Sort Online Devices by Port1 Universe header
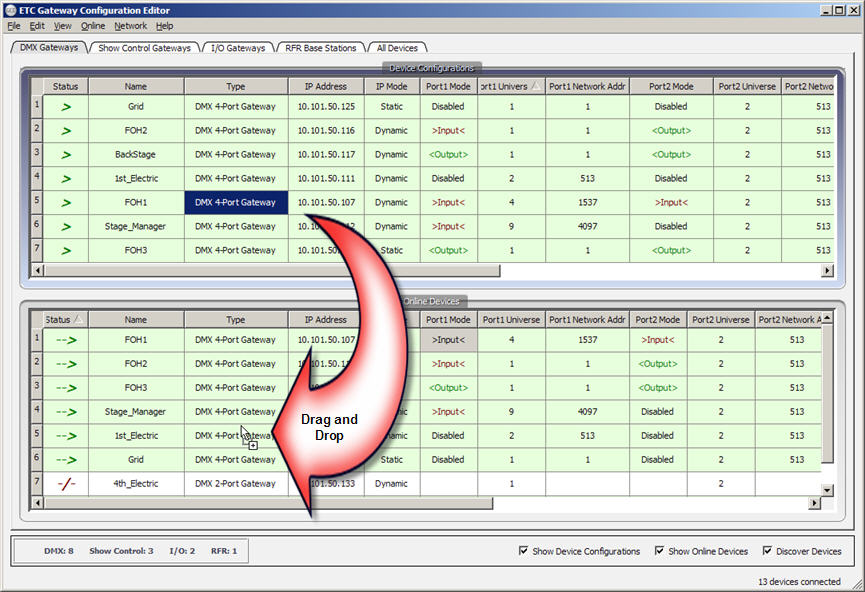 [x=511, y=319]
